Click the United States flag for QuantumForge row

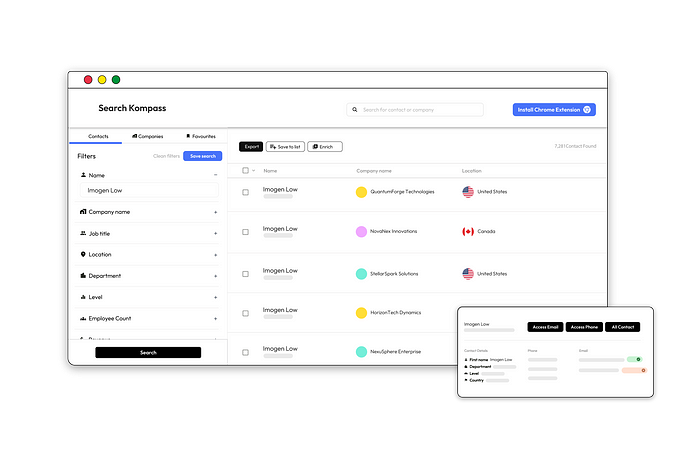pos(468,192)
